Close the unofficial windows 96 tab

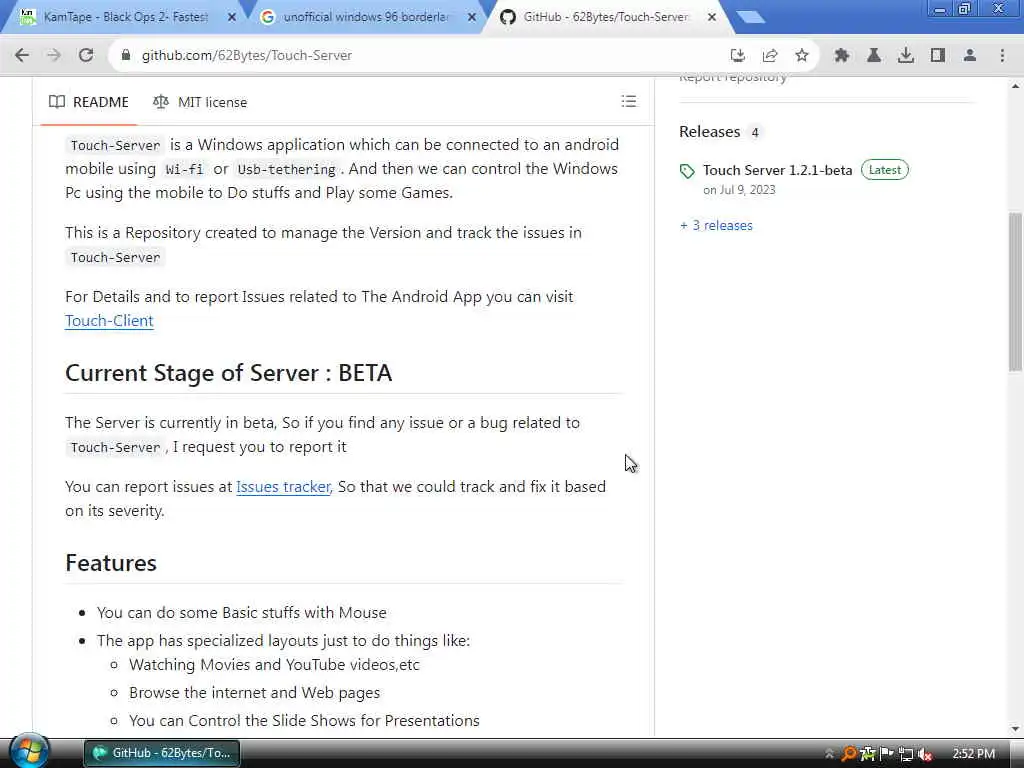click(x=472, y=18)
